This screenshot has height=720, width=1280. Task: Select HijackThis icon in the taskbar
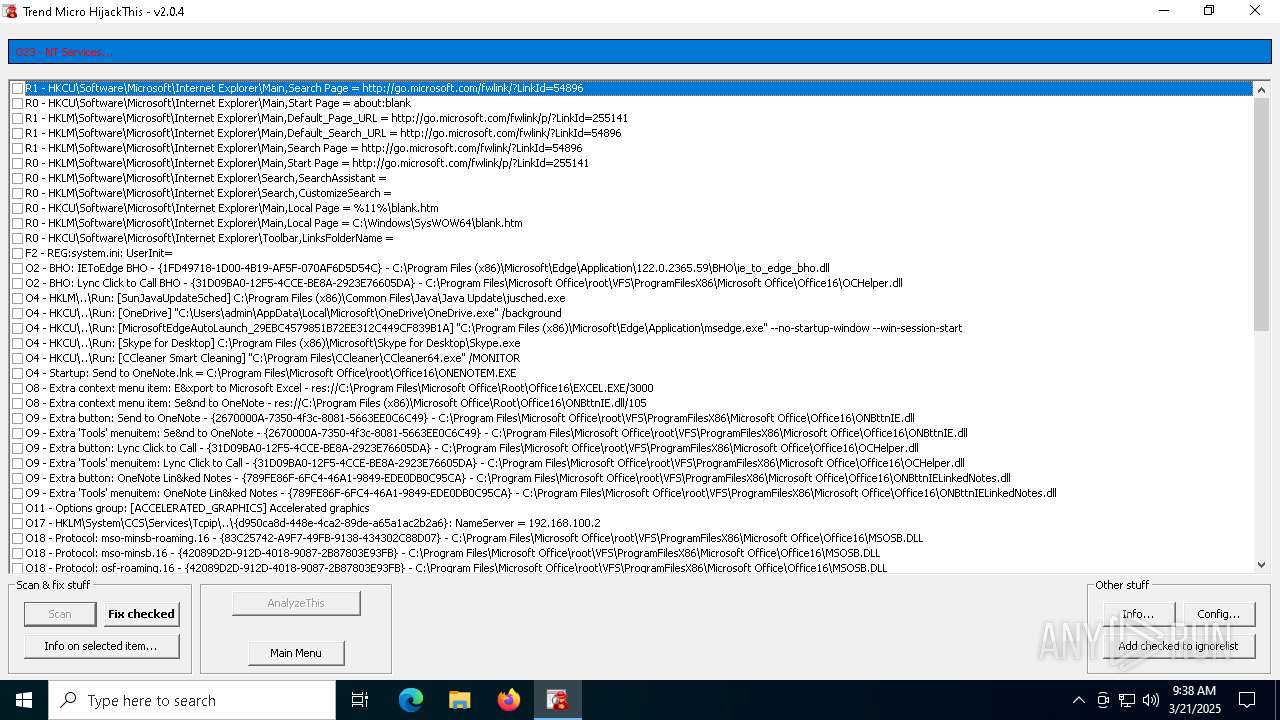tap(558, 700)
